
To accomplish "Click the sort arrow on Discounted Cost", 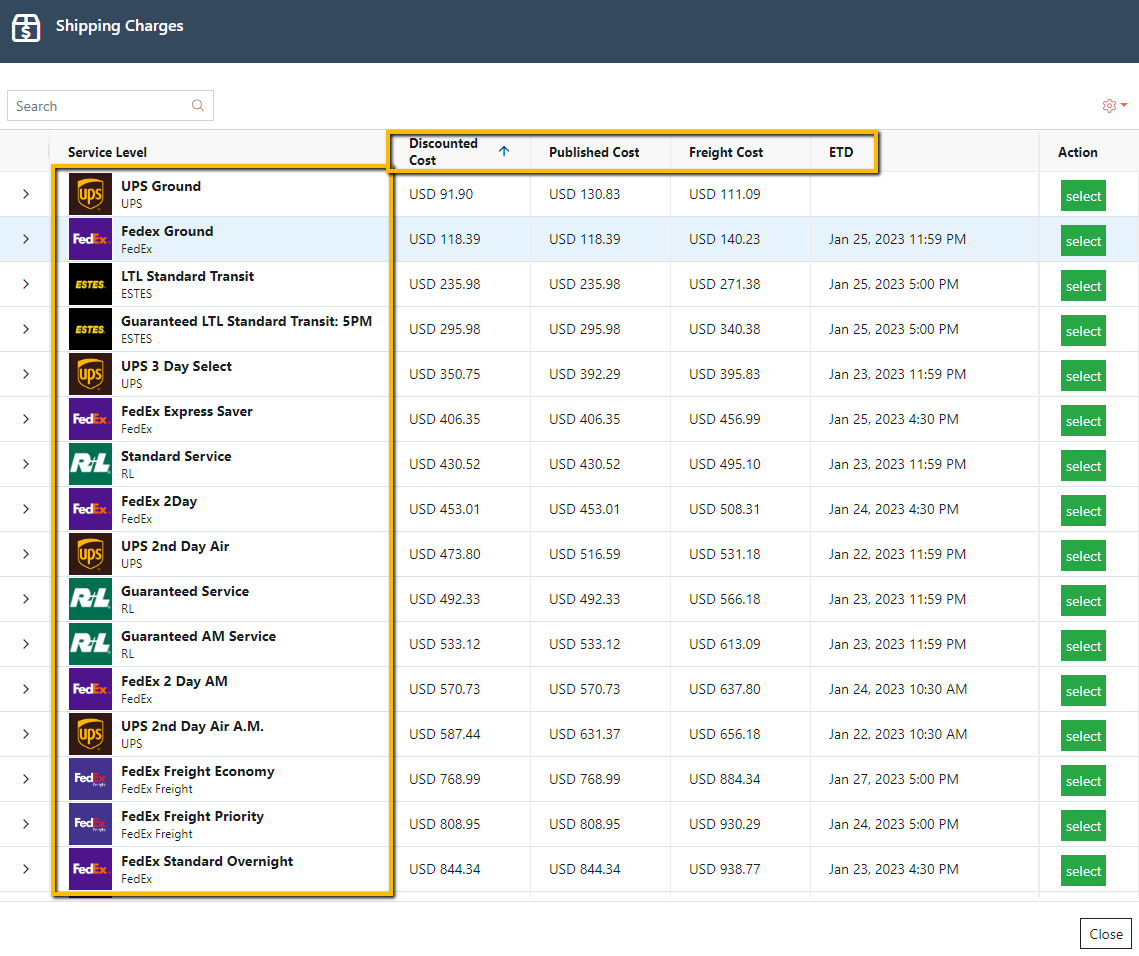I will 504,151.
